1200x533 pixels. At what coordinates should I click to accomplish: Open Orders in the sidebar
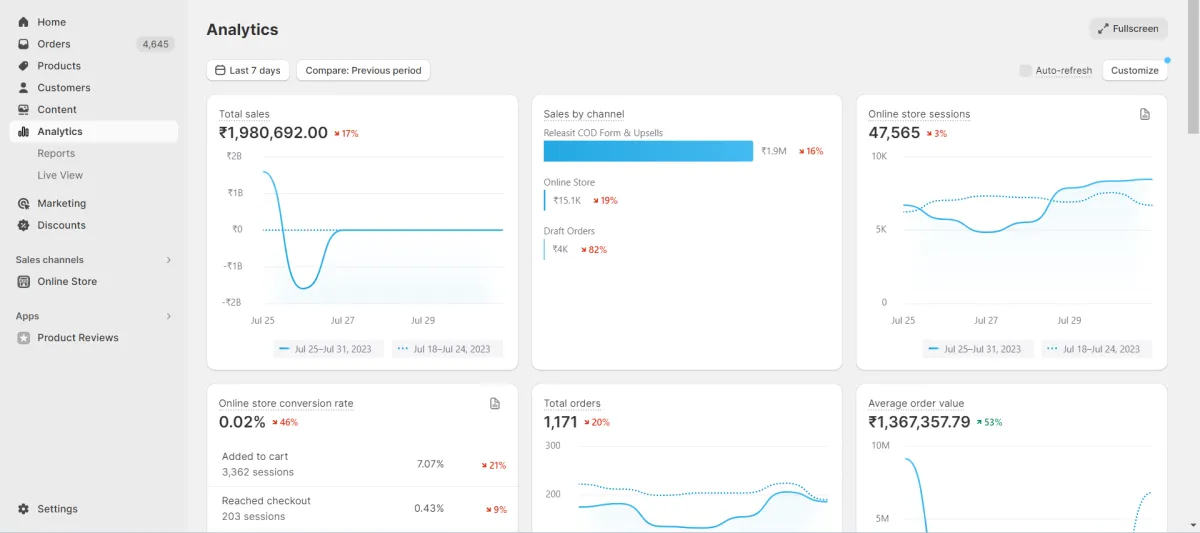pos(54,44)
